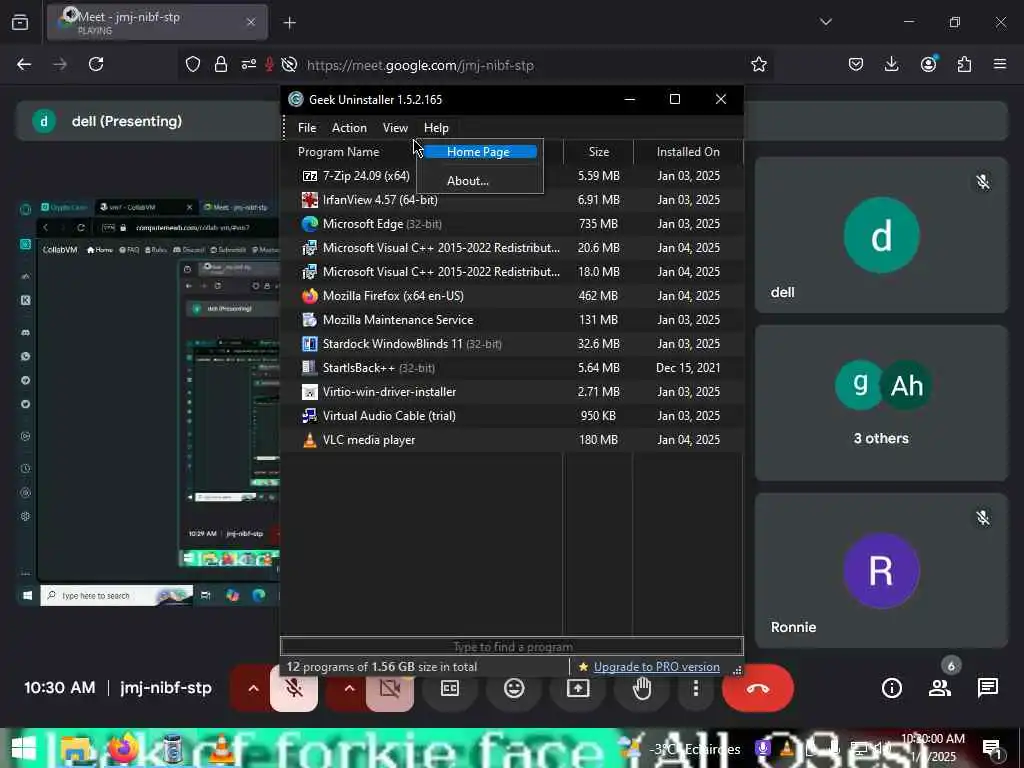
Task: Send a reaction with the emoji button
Action: [x=514, y=688]
